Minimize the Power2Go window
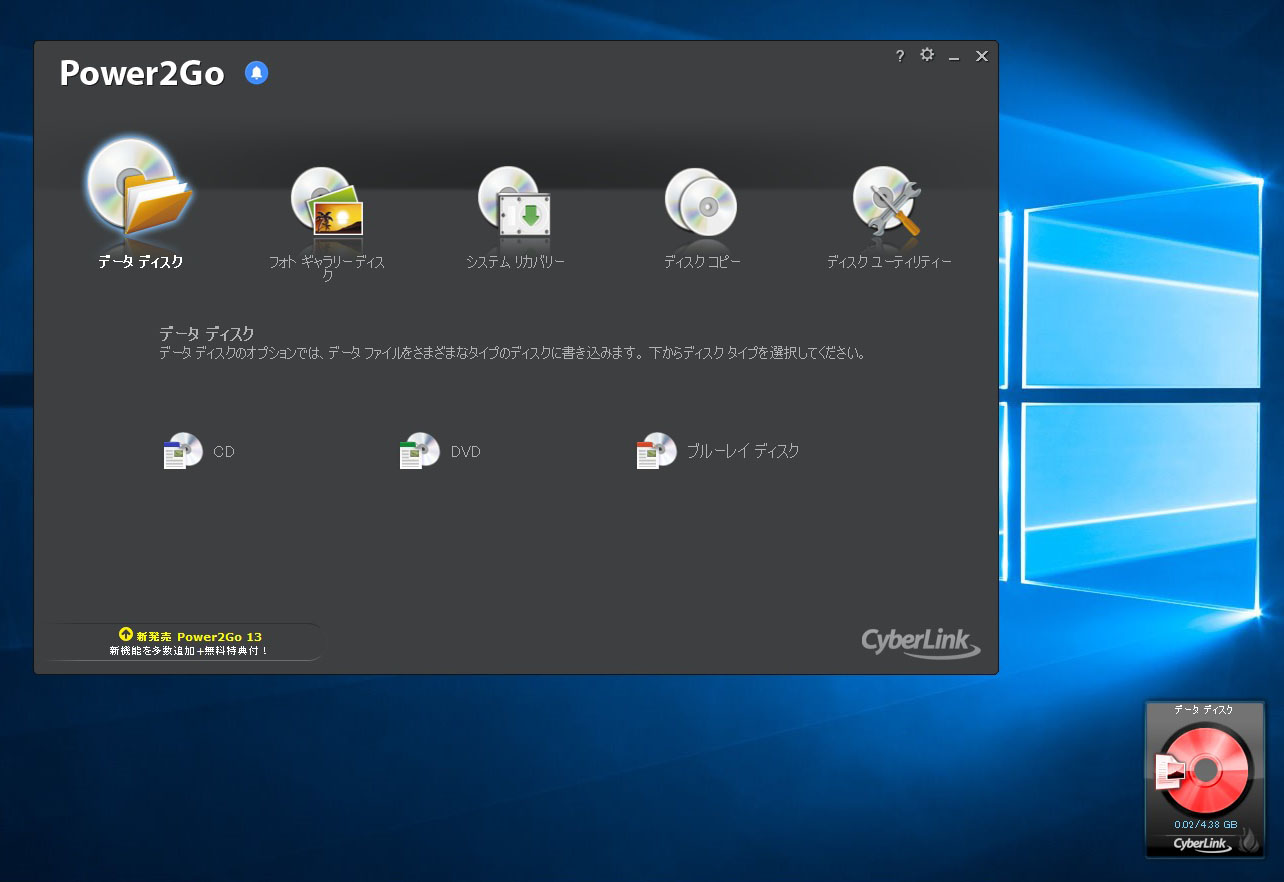 click(954, 57)
